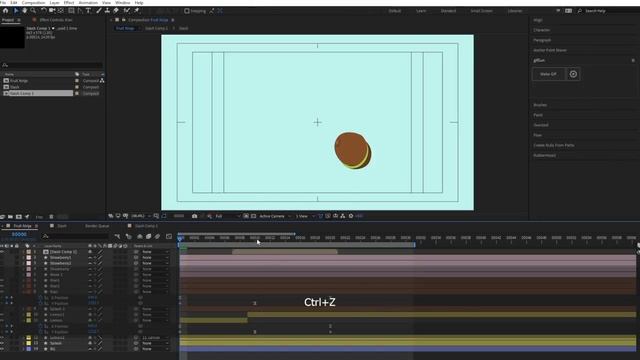Select the Zoom magnifier tool
Viewport: 640px width, 360px height.
(x=33, y=11)
